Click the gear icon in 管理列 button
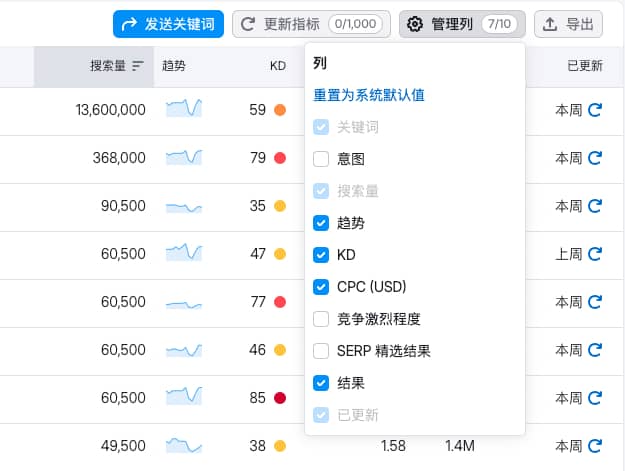The width and height of the screenshot is (625, 471). (415, 24)
